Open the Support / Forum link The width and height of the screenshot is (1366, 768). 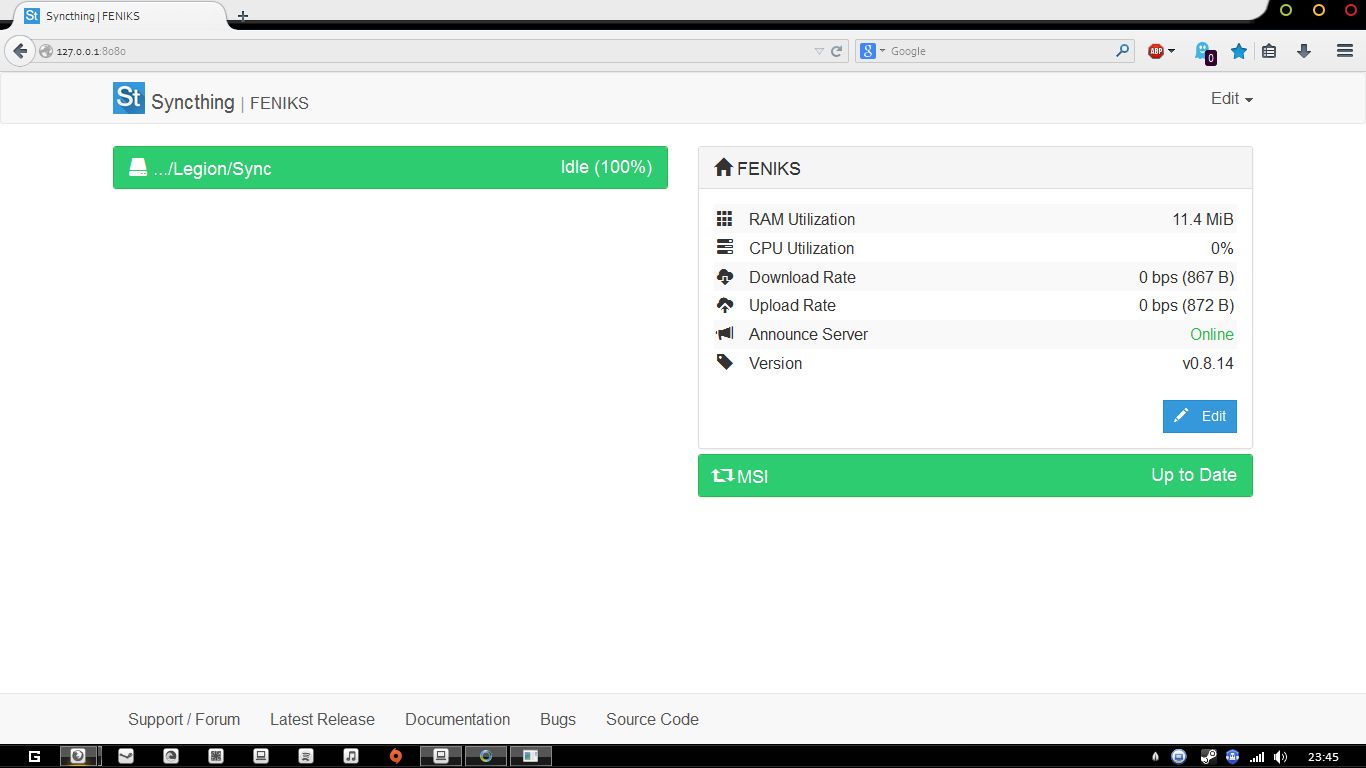[184, 719]
